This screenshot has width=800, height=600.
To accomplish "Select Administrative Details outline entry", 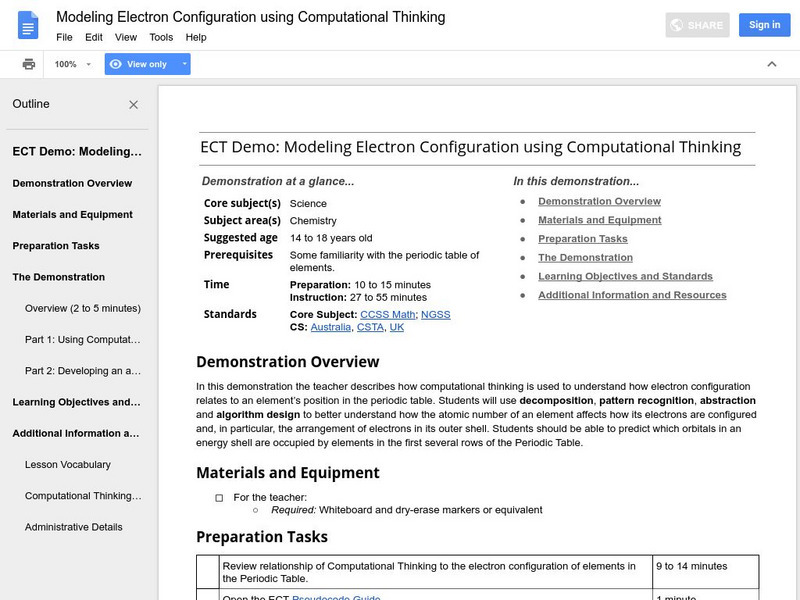I will pyautogui.click(x=73, y=527).
